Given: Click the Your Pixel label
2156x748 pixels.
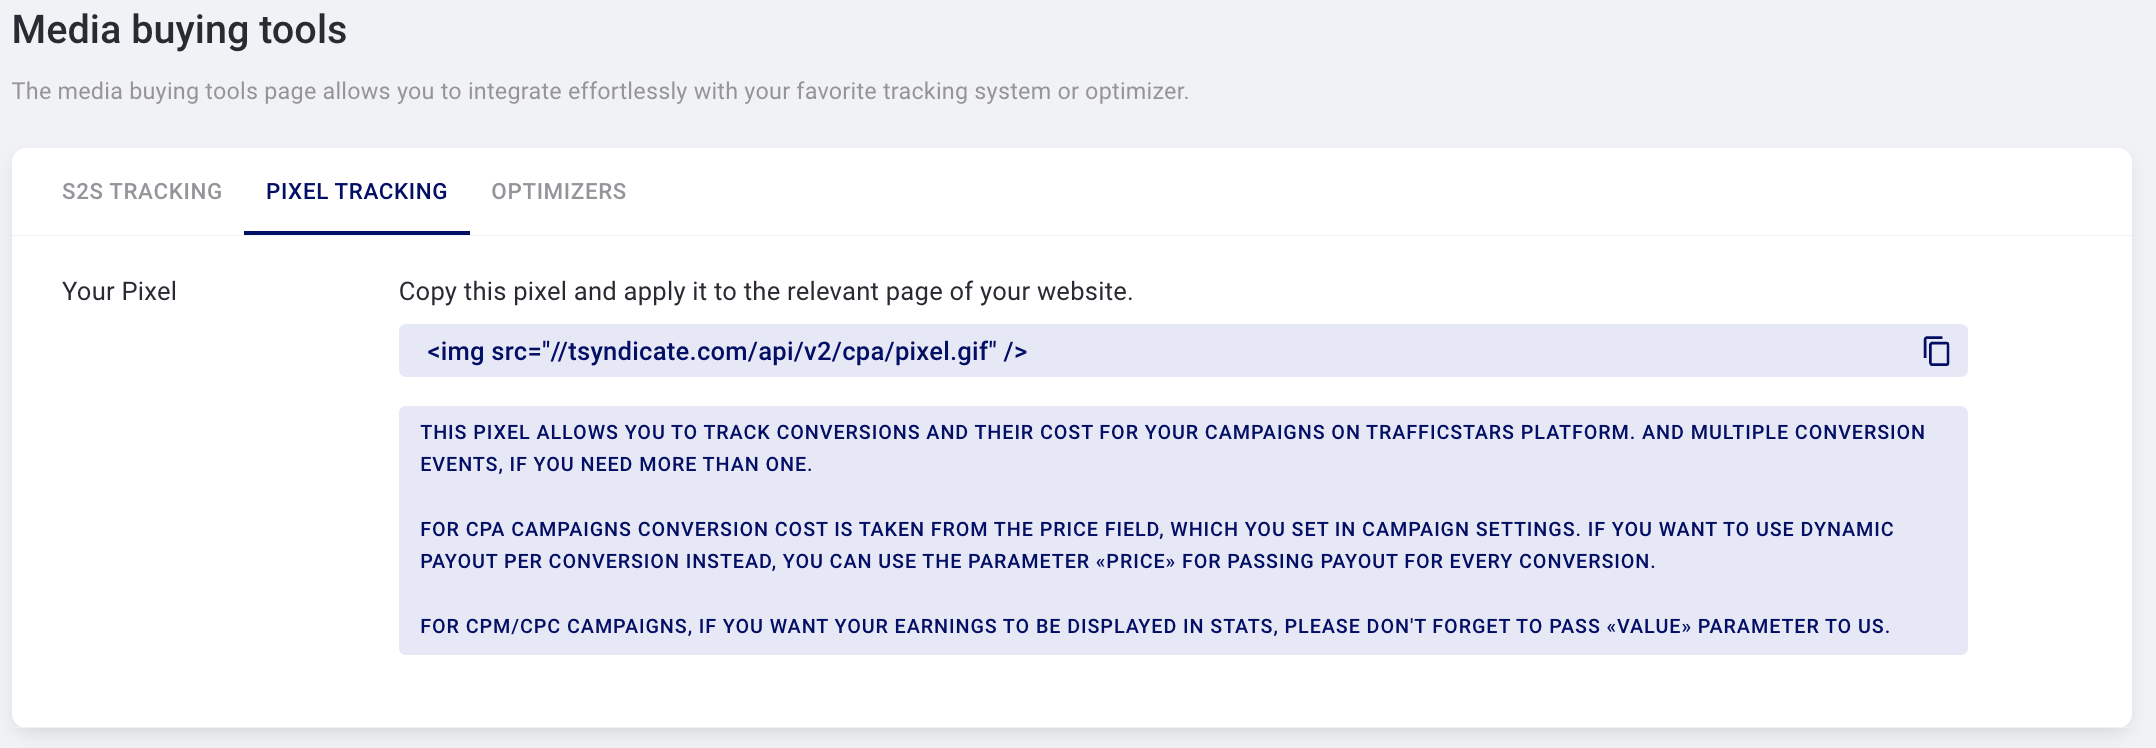Looking at the screenshot, I should 119,291.
